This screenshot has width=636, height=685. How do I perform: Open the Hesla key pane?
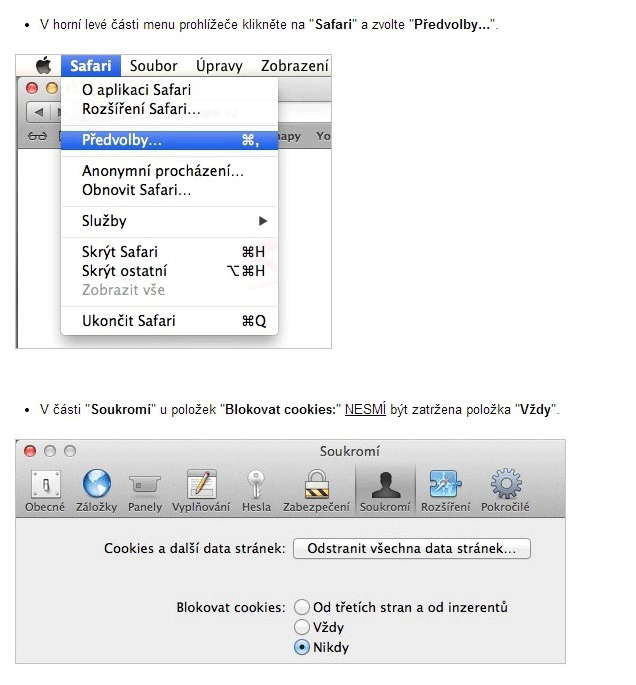click(x=256, y=491)
